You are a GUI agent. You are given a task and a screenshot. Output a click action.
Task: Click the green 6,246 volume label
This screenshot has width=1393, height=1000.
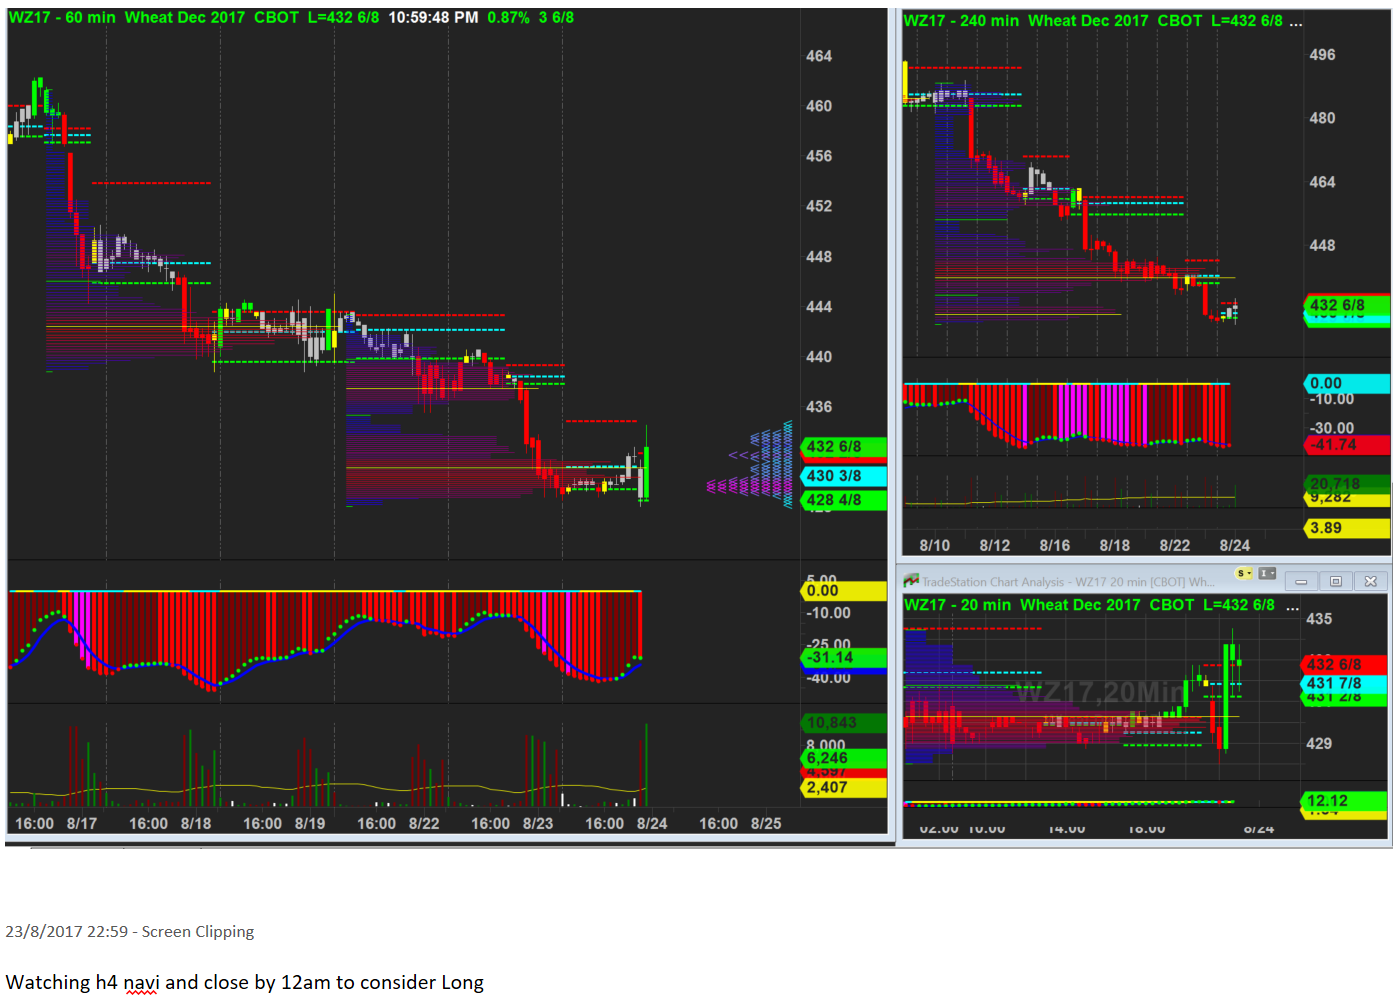(844, 758)
